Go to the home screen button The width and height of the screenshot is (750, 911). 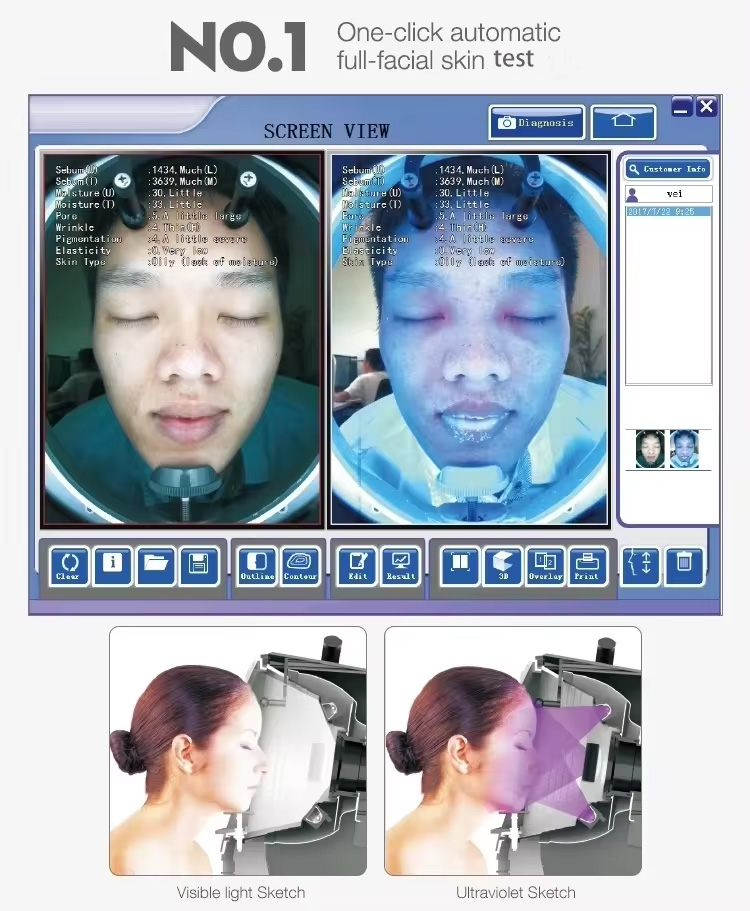pyautogui.click(x=623, y=123)
